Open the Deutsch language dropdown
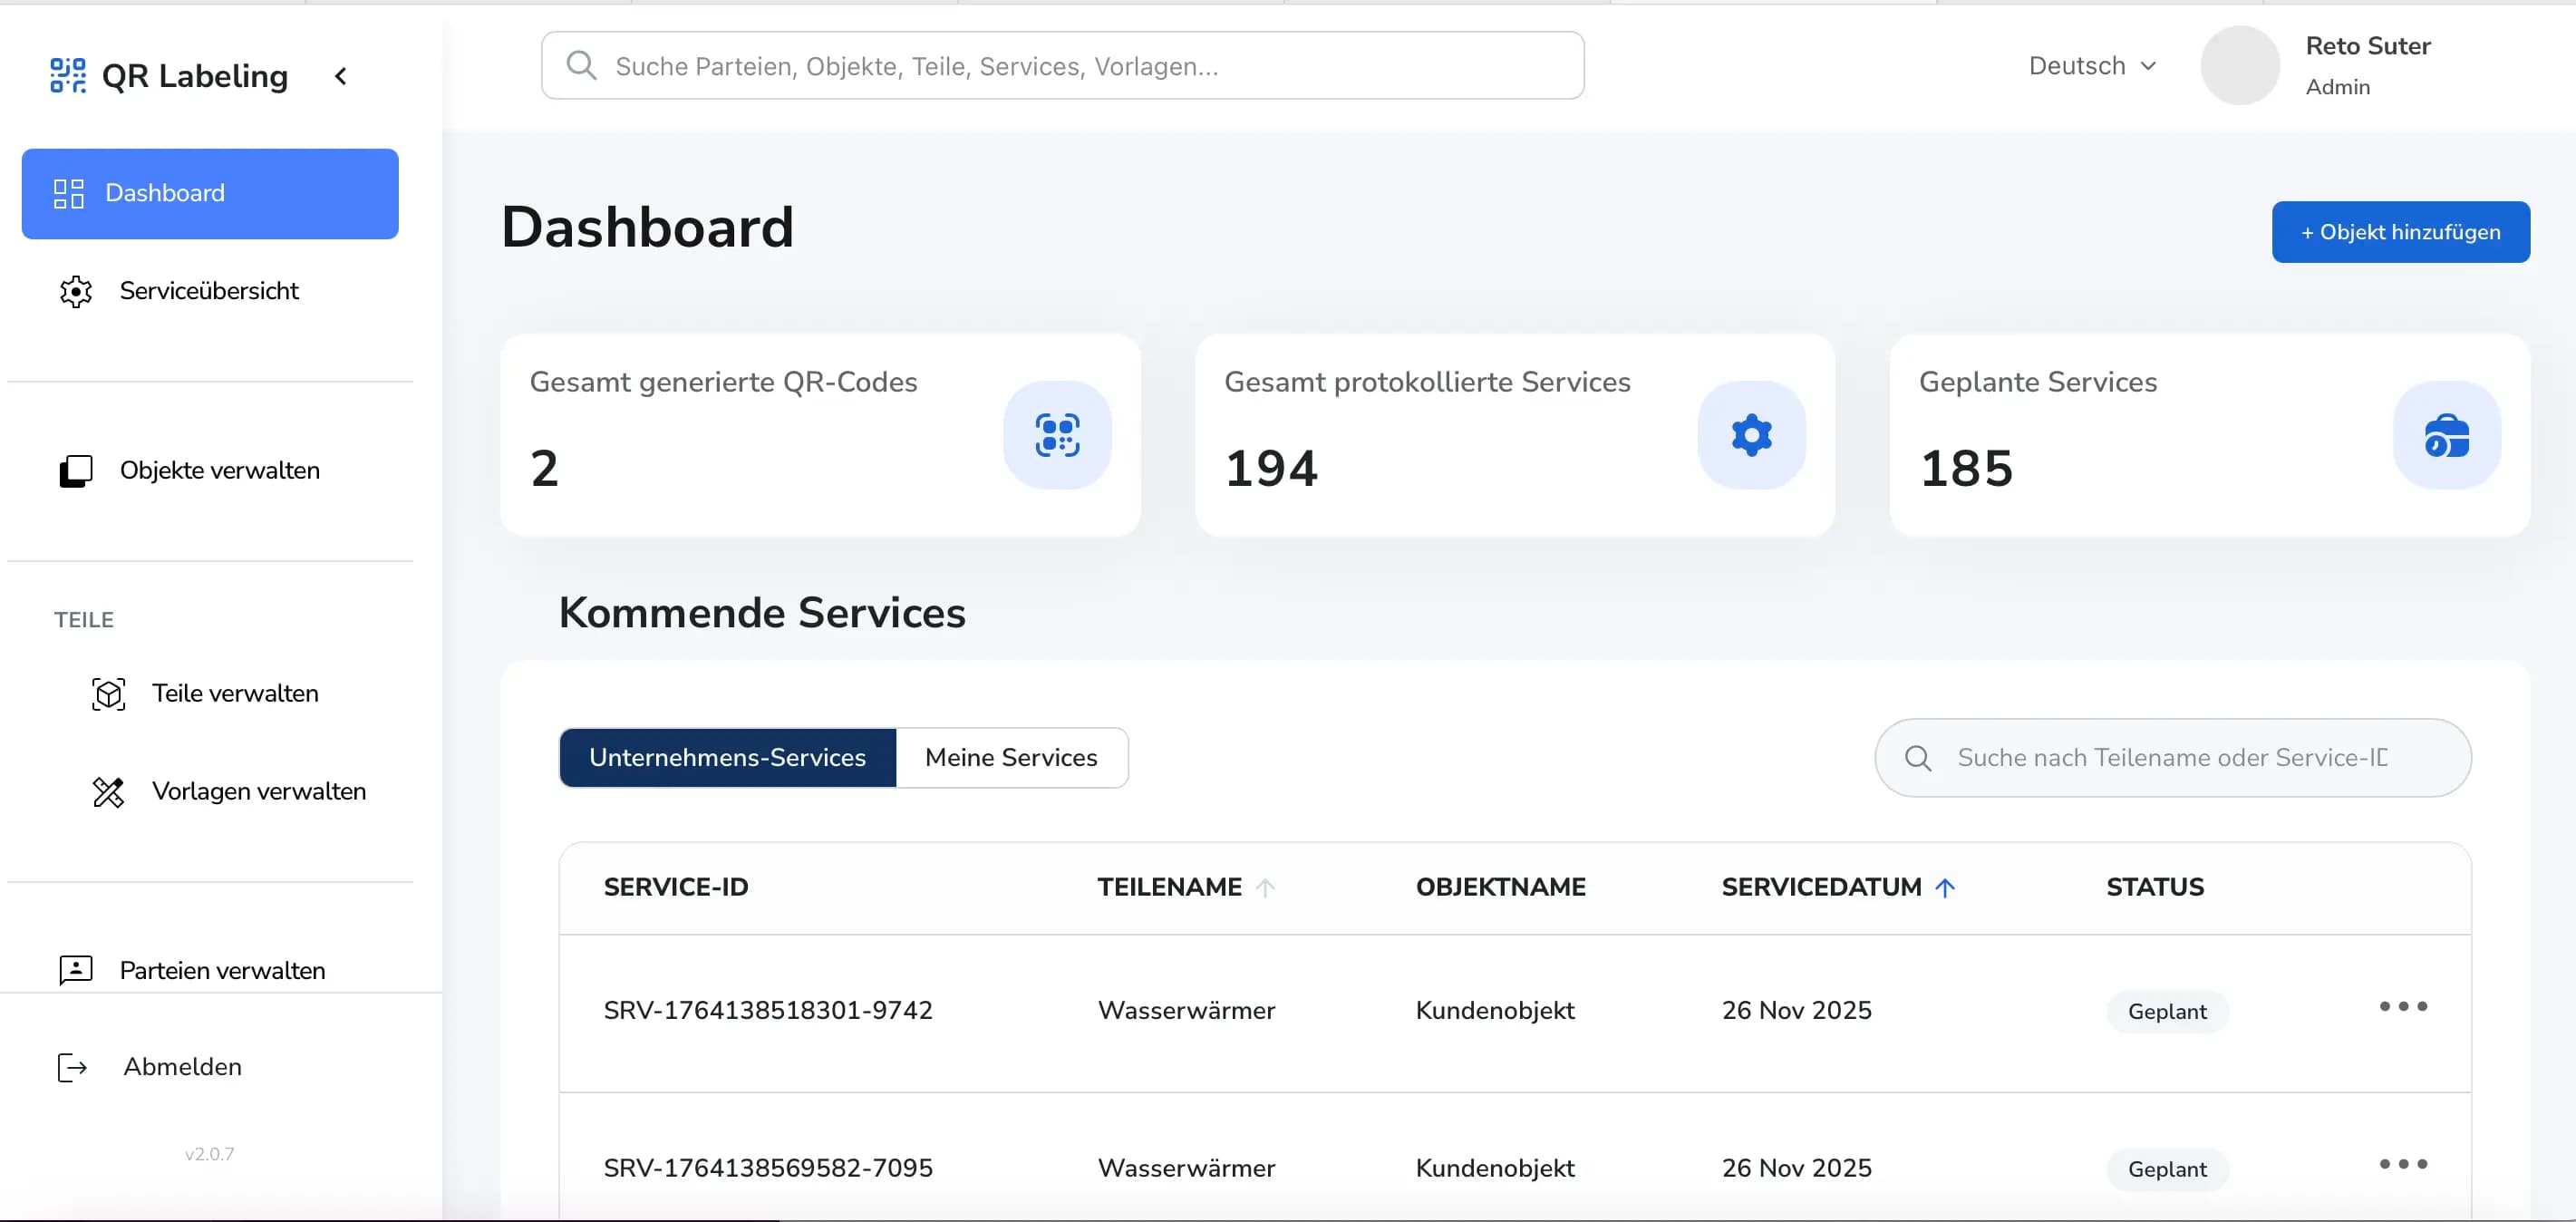Image resolution: width=2576 pixels, height=1222 pixels. (2091, 66)
